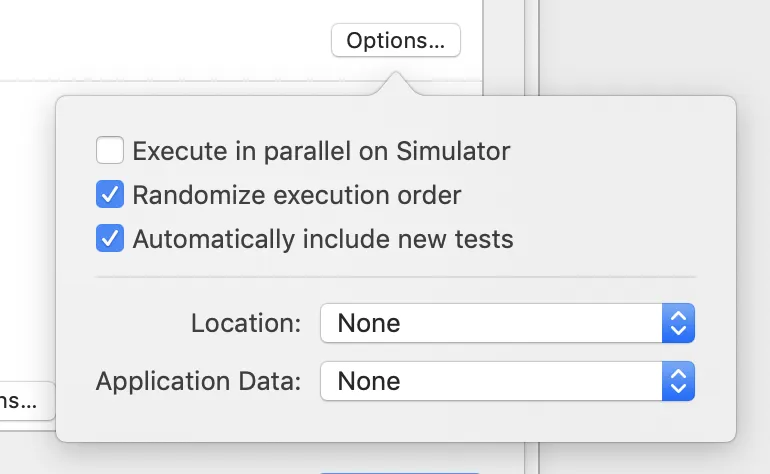Image resolution: width=770 pixels, height=474 pixels.
Task: Open the Application Data dropdown menu
Action: click(506, 381)
